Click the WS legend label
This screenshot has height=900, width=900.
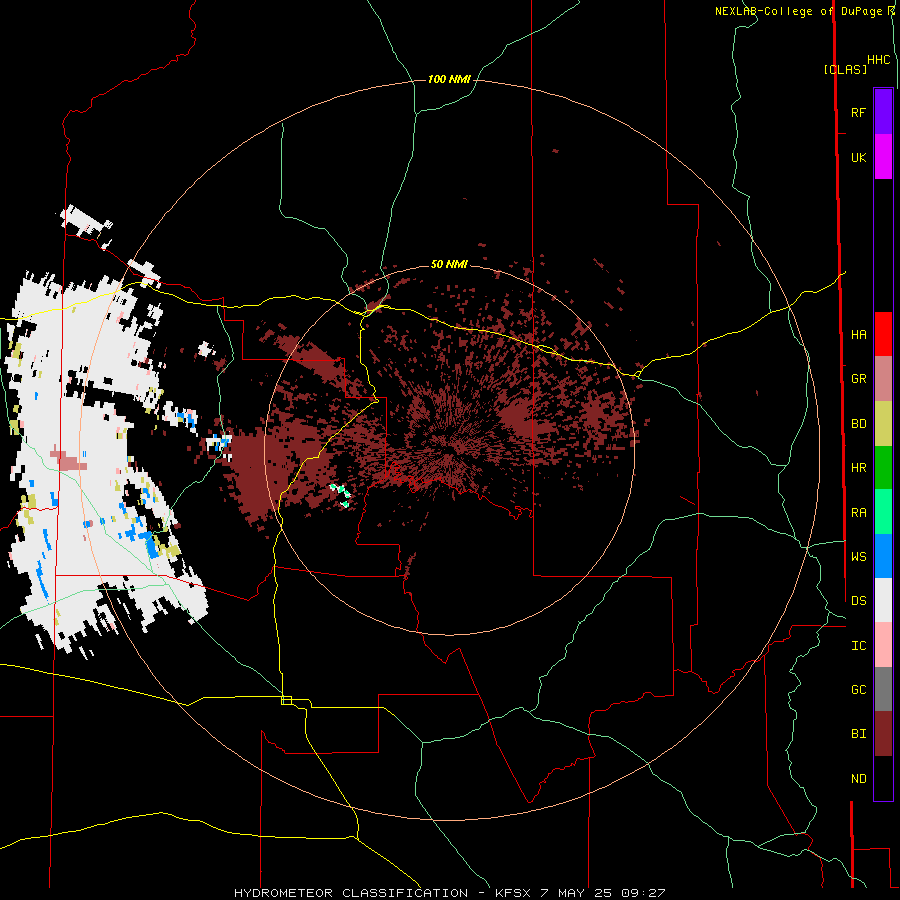coord(858,556)
